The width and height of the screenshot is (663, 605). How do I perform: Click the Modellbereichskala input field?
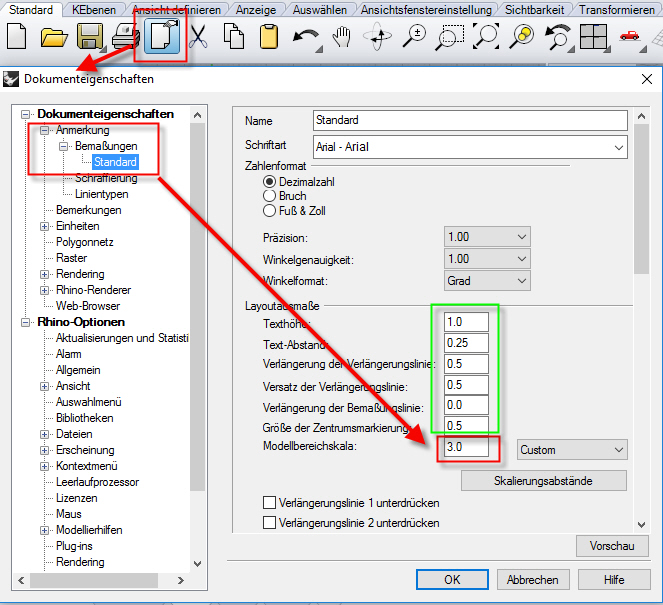pyautogui.click(x=467, y=449)
